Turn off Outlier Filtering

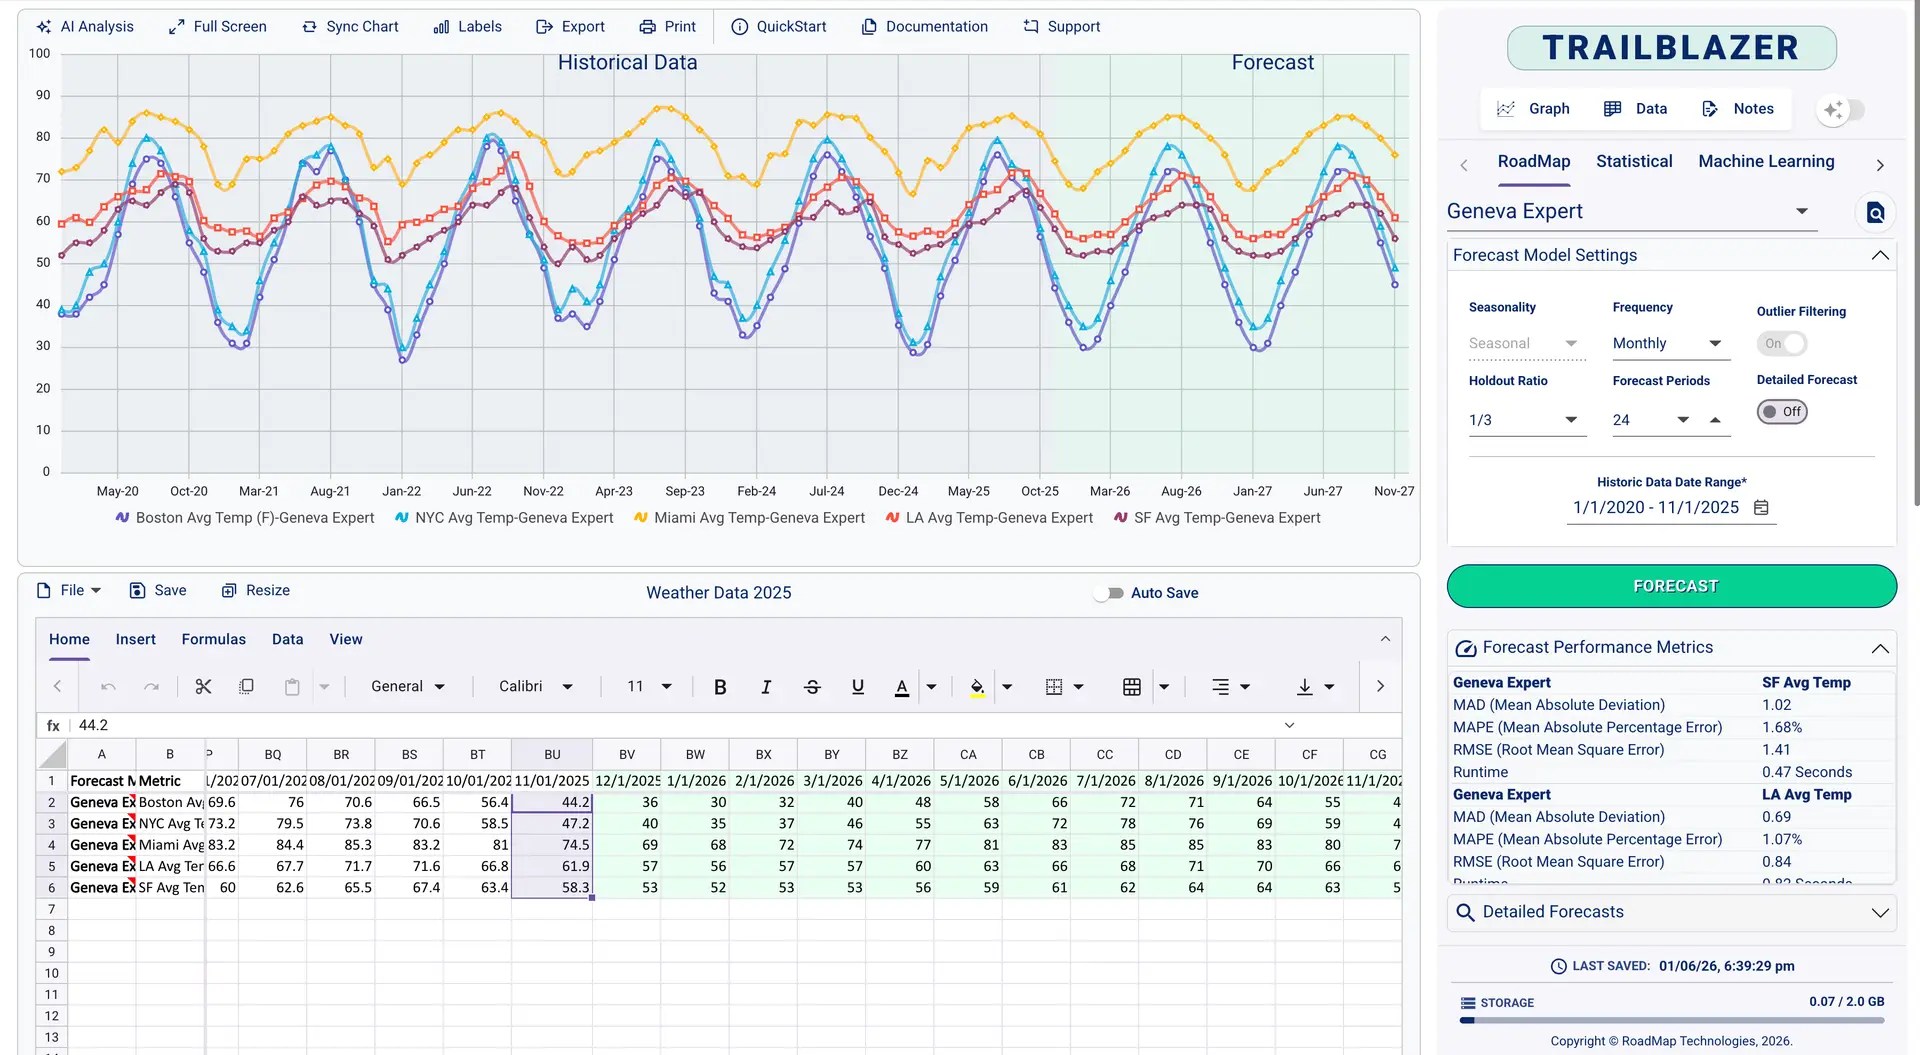point(1781,343)
